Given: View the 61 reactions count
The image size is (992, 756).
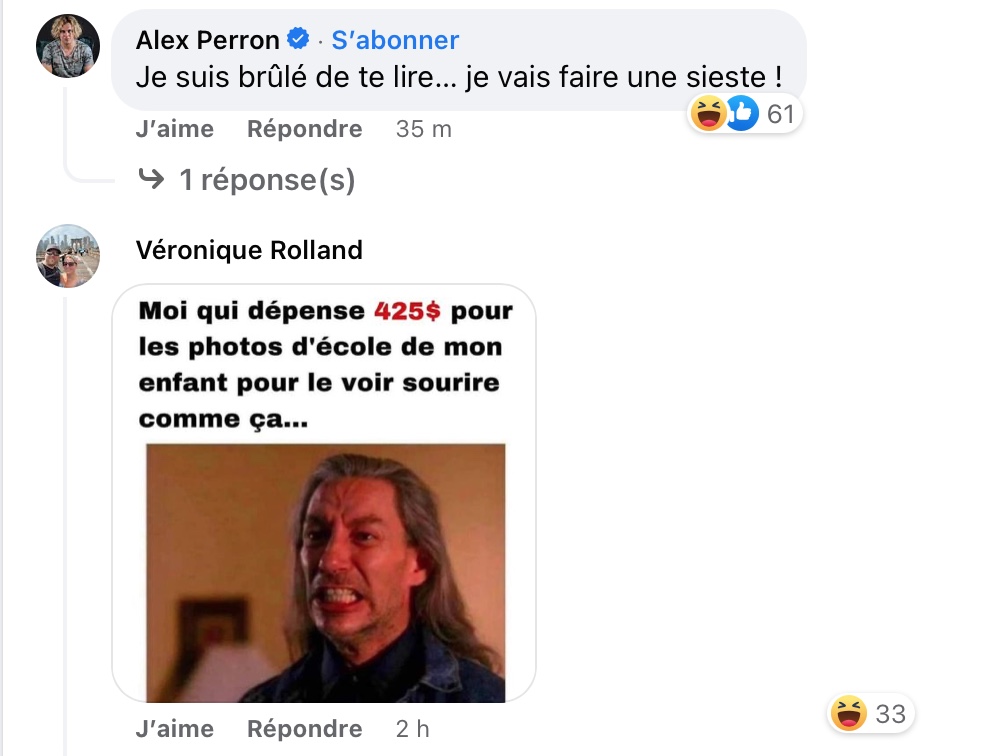Looking at the screenshot, I should point(781,115).
